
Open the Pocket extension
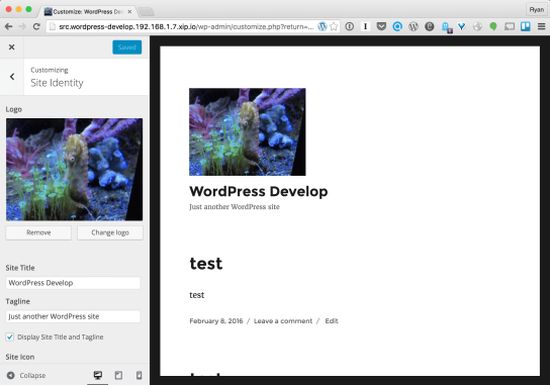pos(381,26)
